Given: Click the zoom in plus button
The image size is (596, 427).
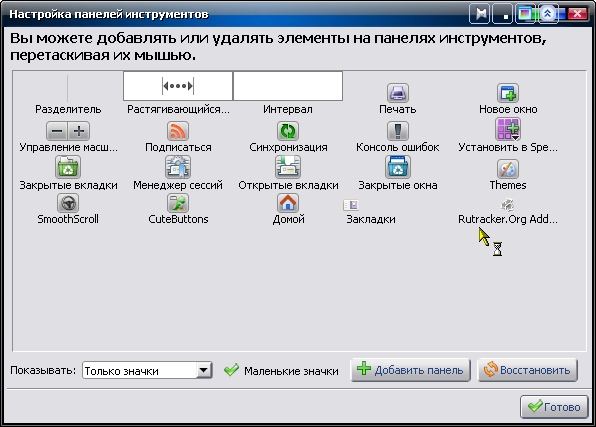Looking at the screenshot, I should [x=79, y=131].
